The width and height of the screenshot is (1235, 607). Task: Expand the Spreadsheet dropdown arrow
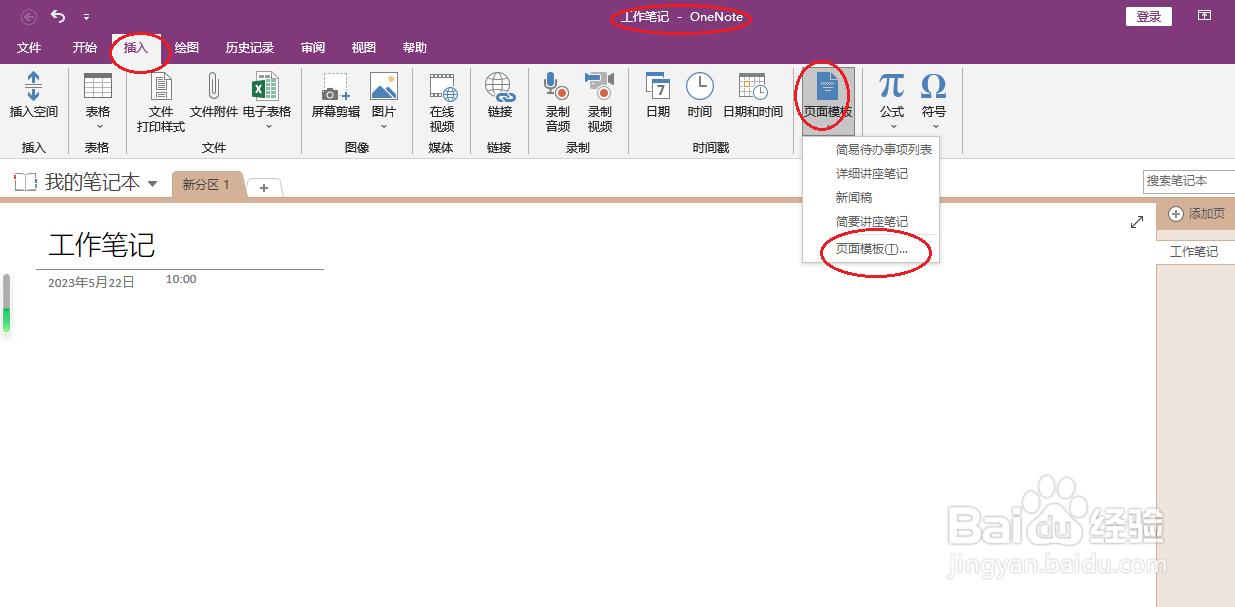(268, 127)
